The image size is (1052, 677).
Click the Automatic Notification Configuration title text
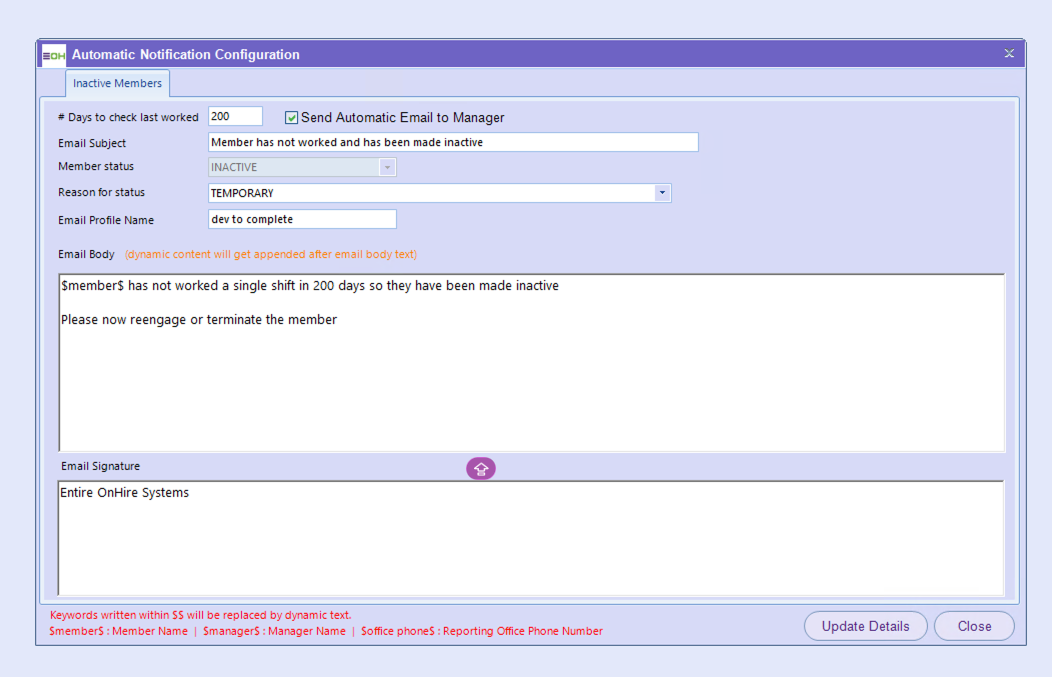[186, 55]
